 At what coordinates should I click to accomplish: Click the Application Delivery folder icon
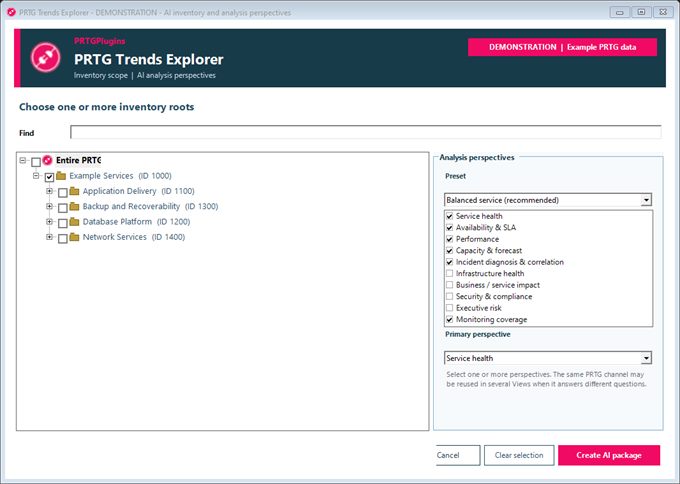pos(74,191)
